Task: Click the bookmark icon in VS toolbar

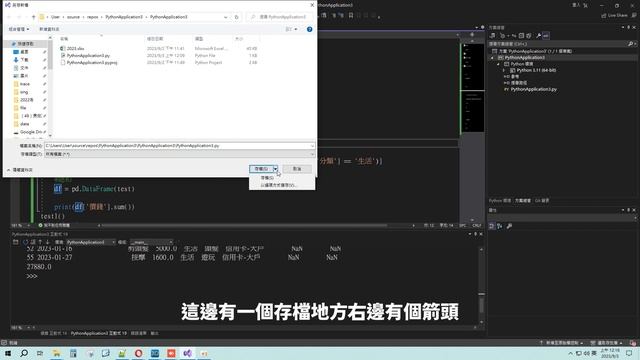Action: (350, 16)
